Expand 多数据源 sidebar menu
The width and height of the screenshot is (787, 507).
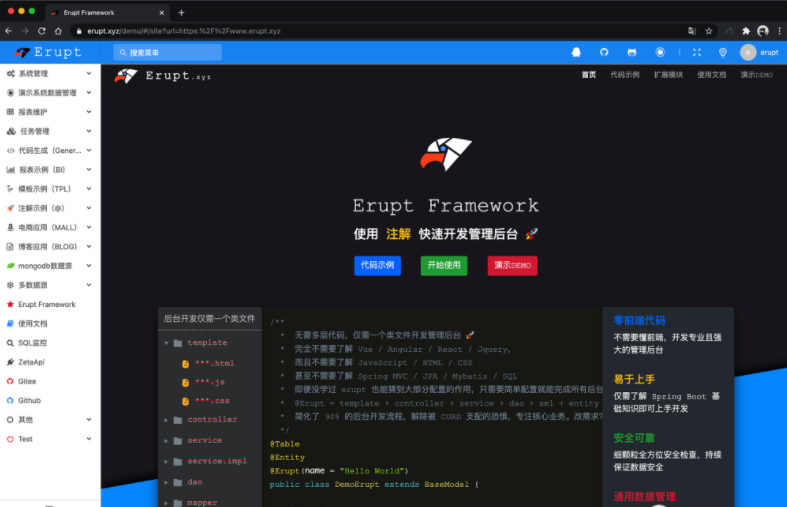[49, 285]
